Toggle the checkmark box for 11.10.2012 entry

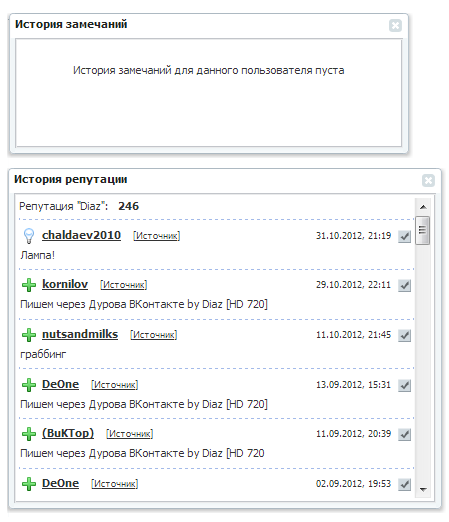[x=404, y=335]
